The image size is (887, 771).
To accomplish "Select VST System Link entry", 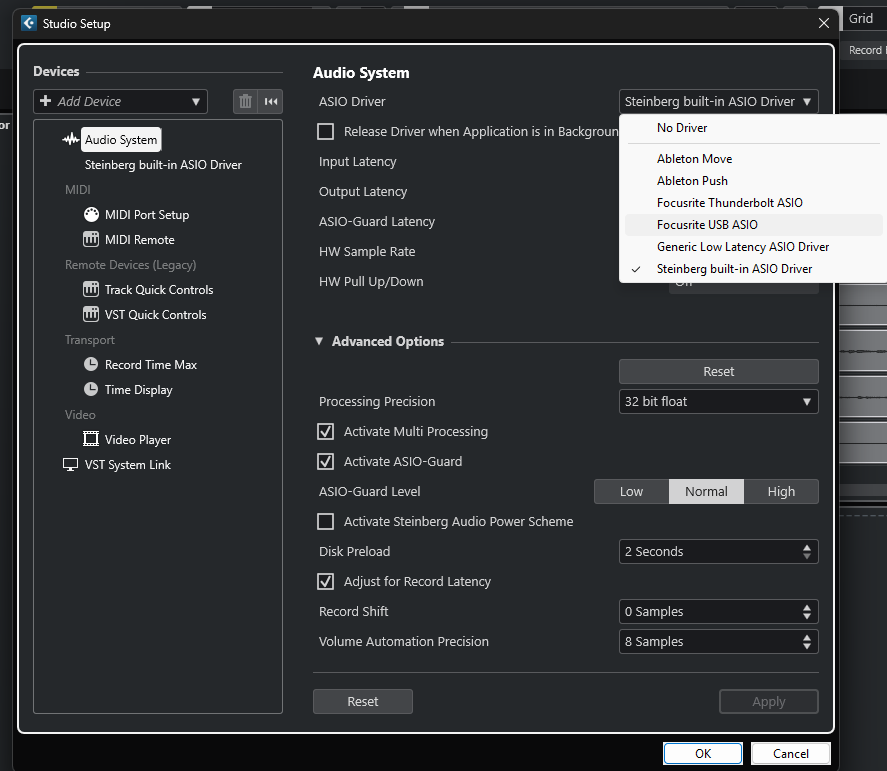I will pos(128,464).
